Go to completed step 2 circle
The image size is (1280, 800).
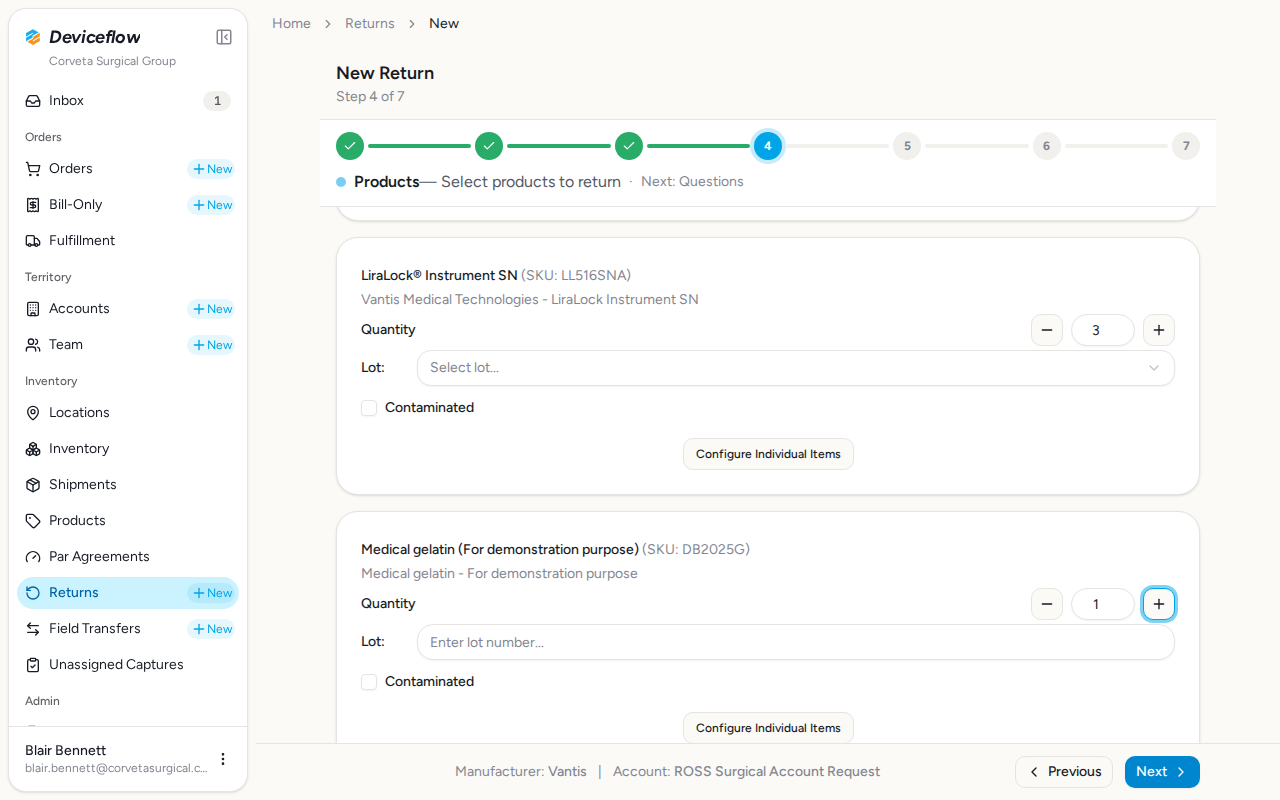(489, 146)
